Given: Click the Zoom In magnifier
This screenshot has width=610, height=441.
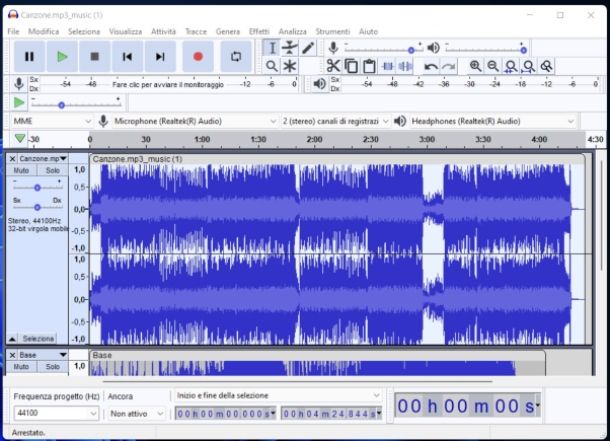Looking at the screenshot, I should tap(475, 66).
